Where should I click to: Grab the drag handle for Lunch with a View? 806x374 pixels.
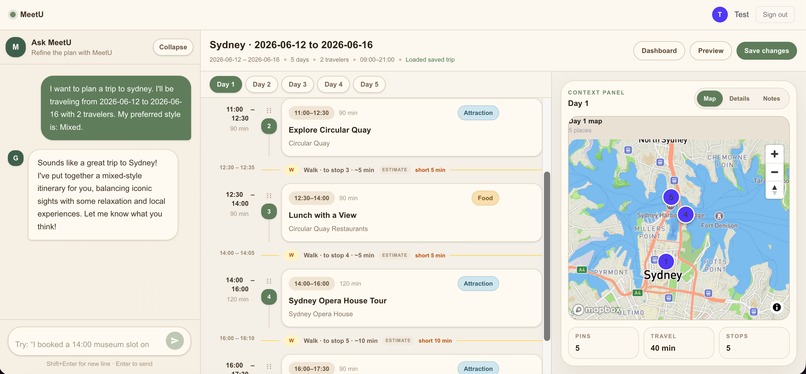click(269, 195)
